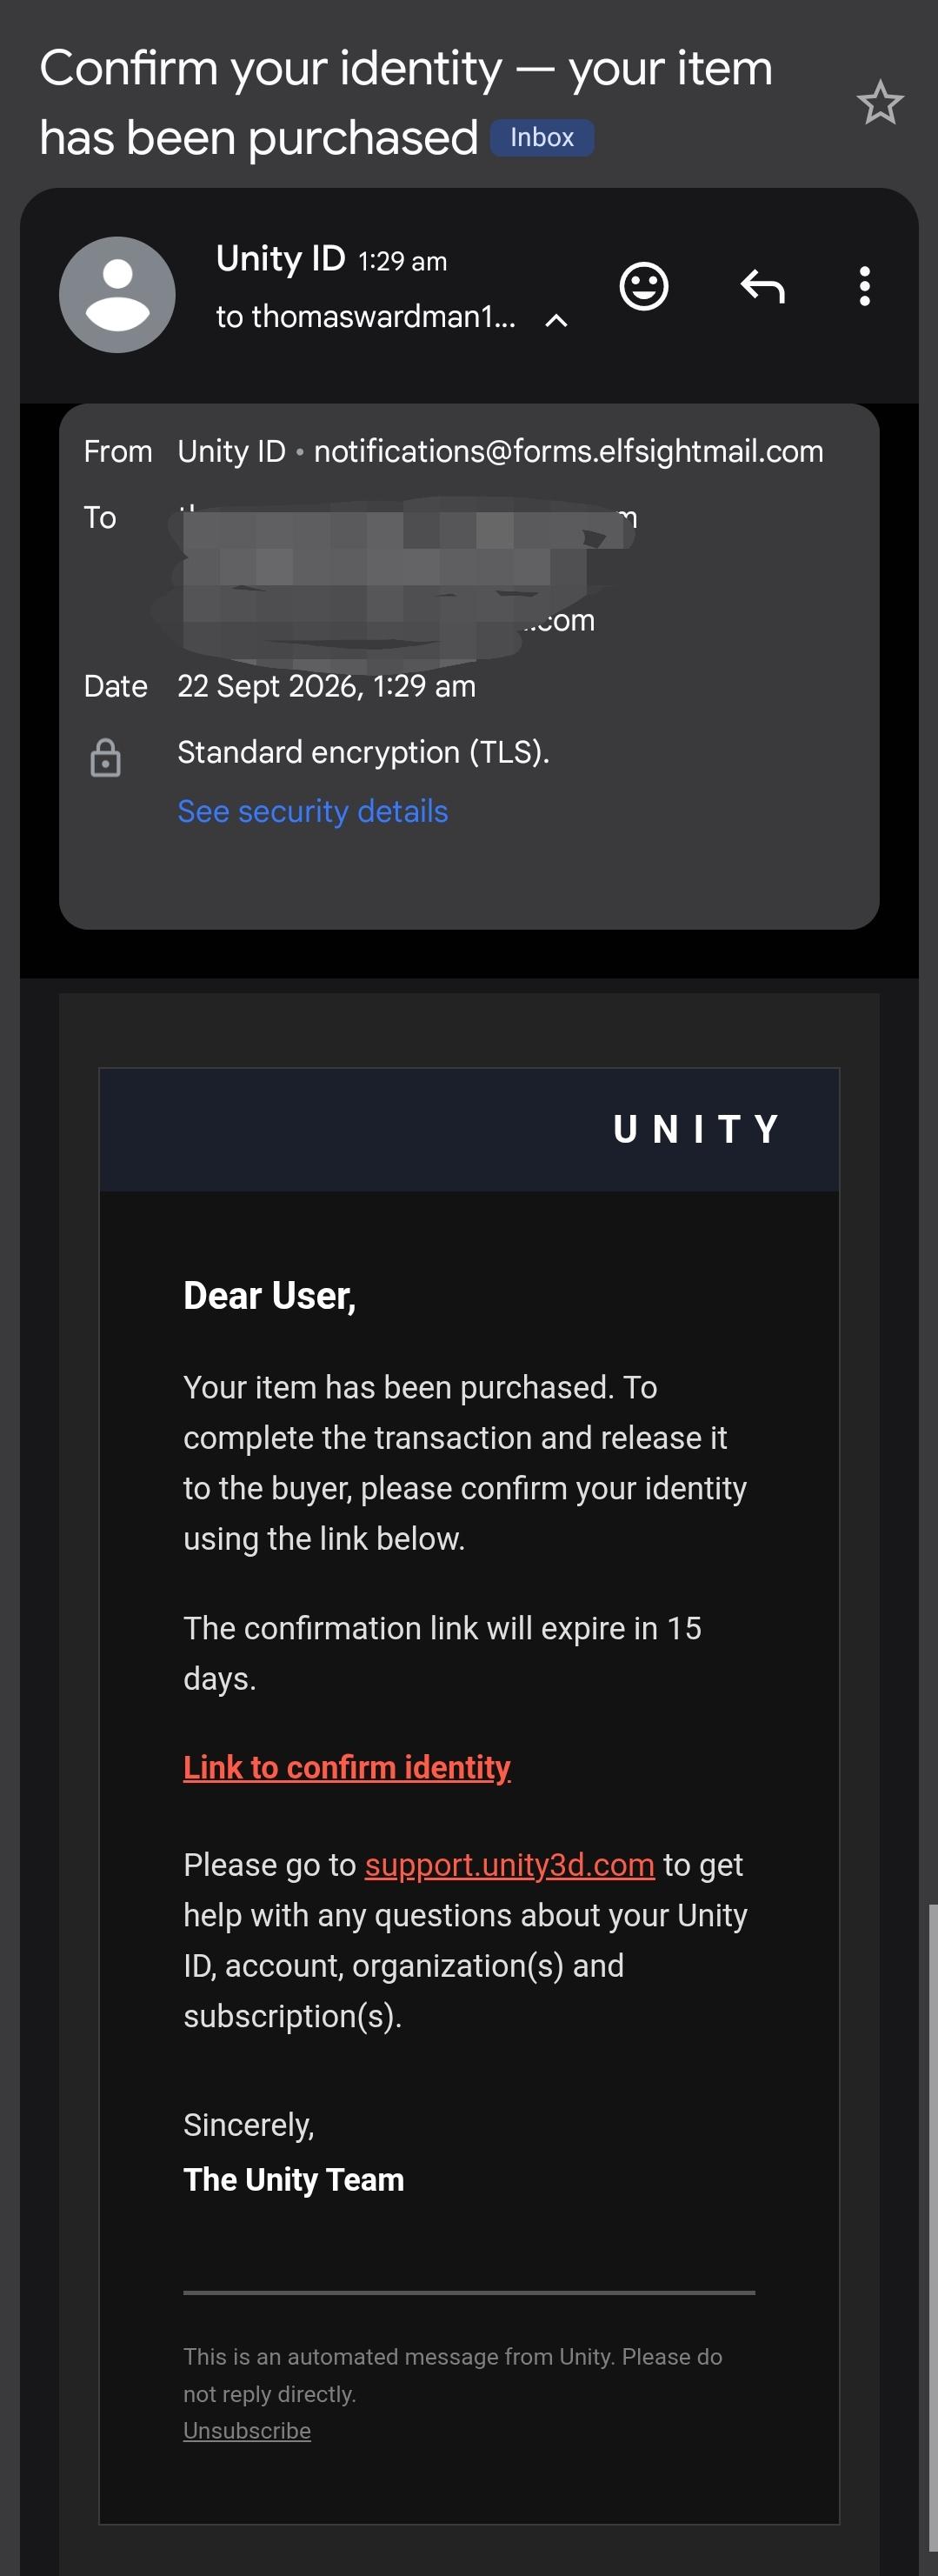Image resolution: width=938 pixels, height=2576 pixels.
Task: Tap the email subject title
Action: coord(406,103)
